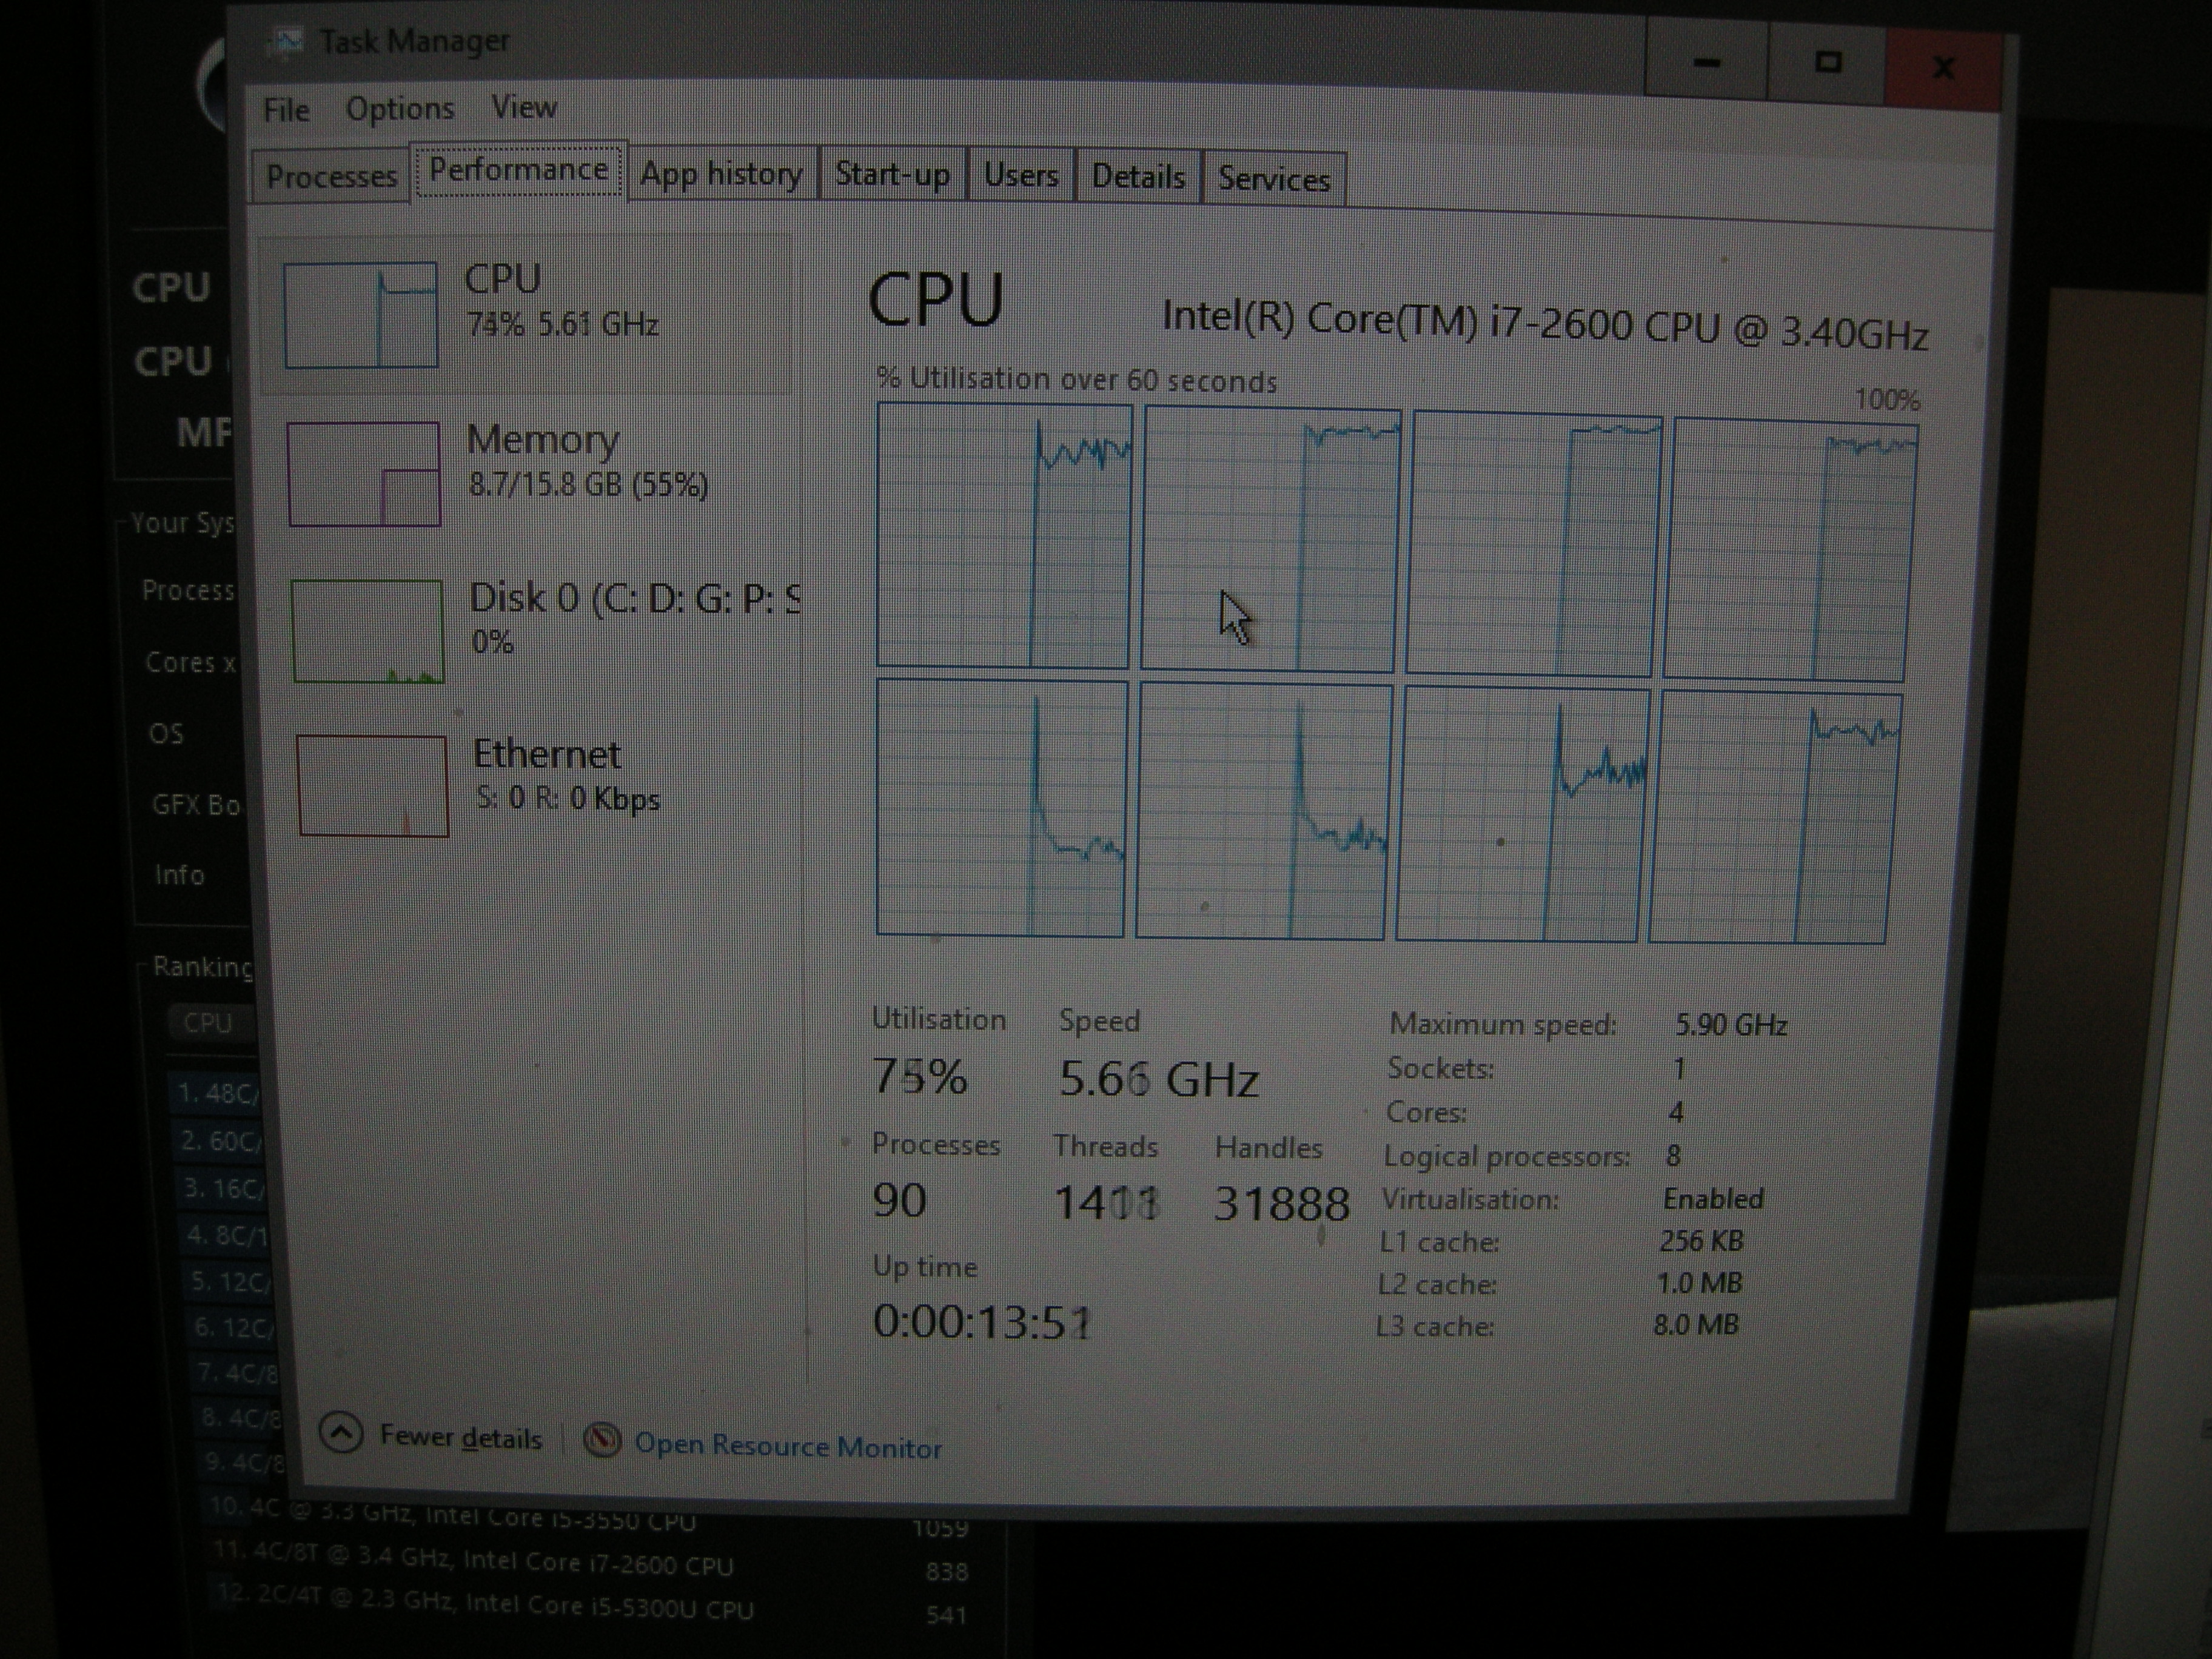Select the Disk 0 mini graph thumbnail

click(x=368, y=631)
